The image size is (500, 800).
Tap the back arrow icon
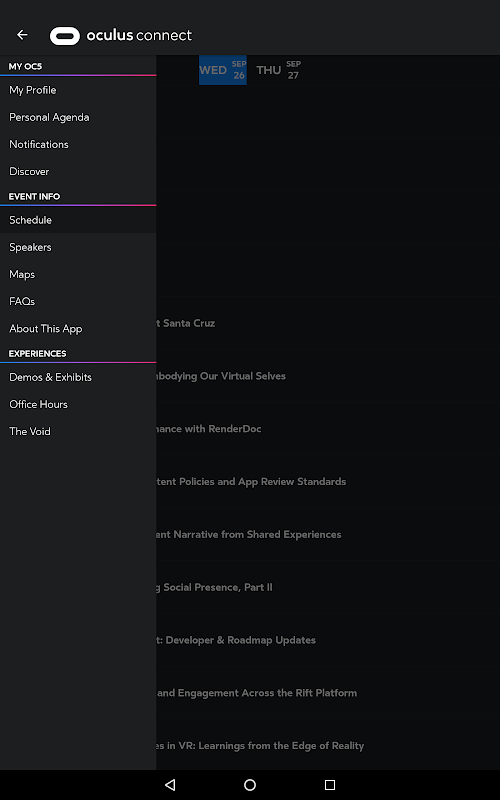pos(22,35)
